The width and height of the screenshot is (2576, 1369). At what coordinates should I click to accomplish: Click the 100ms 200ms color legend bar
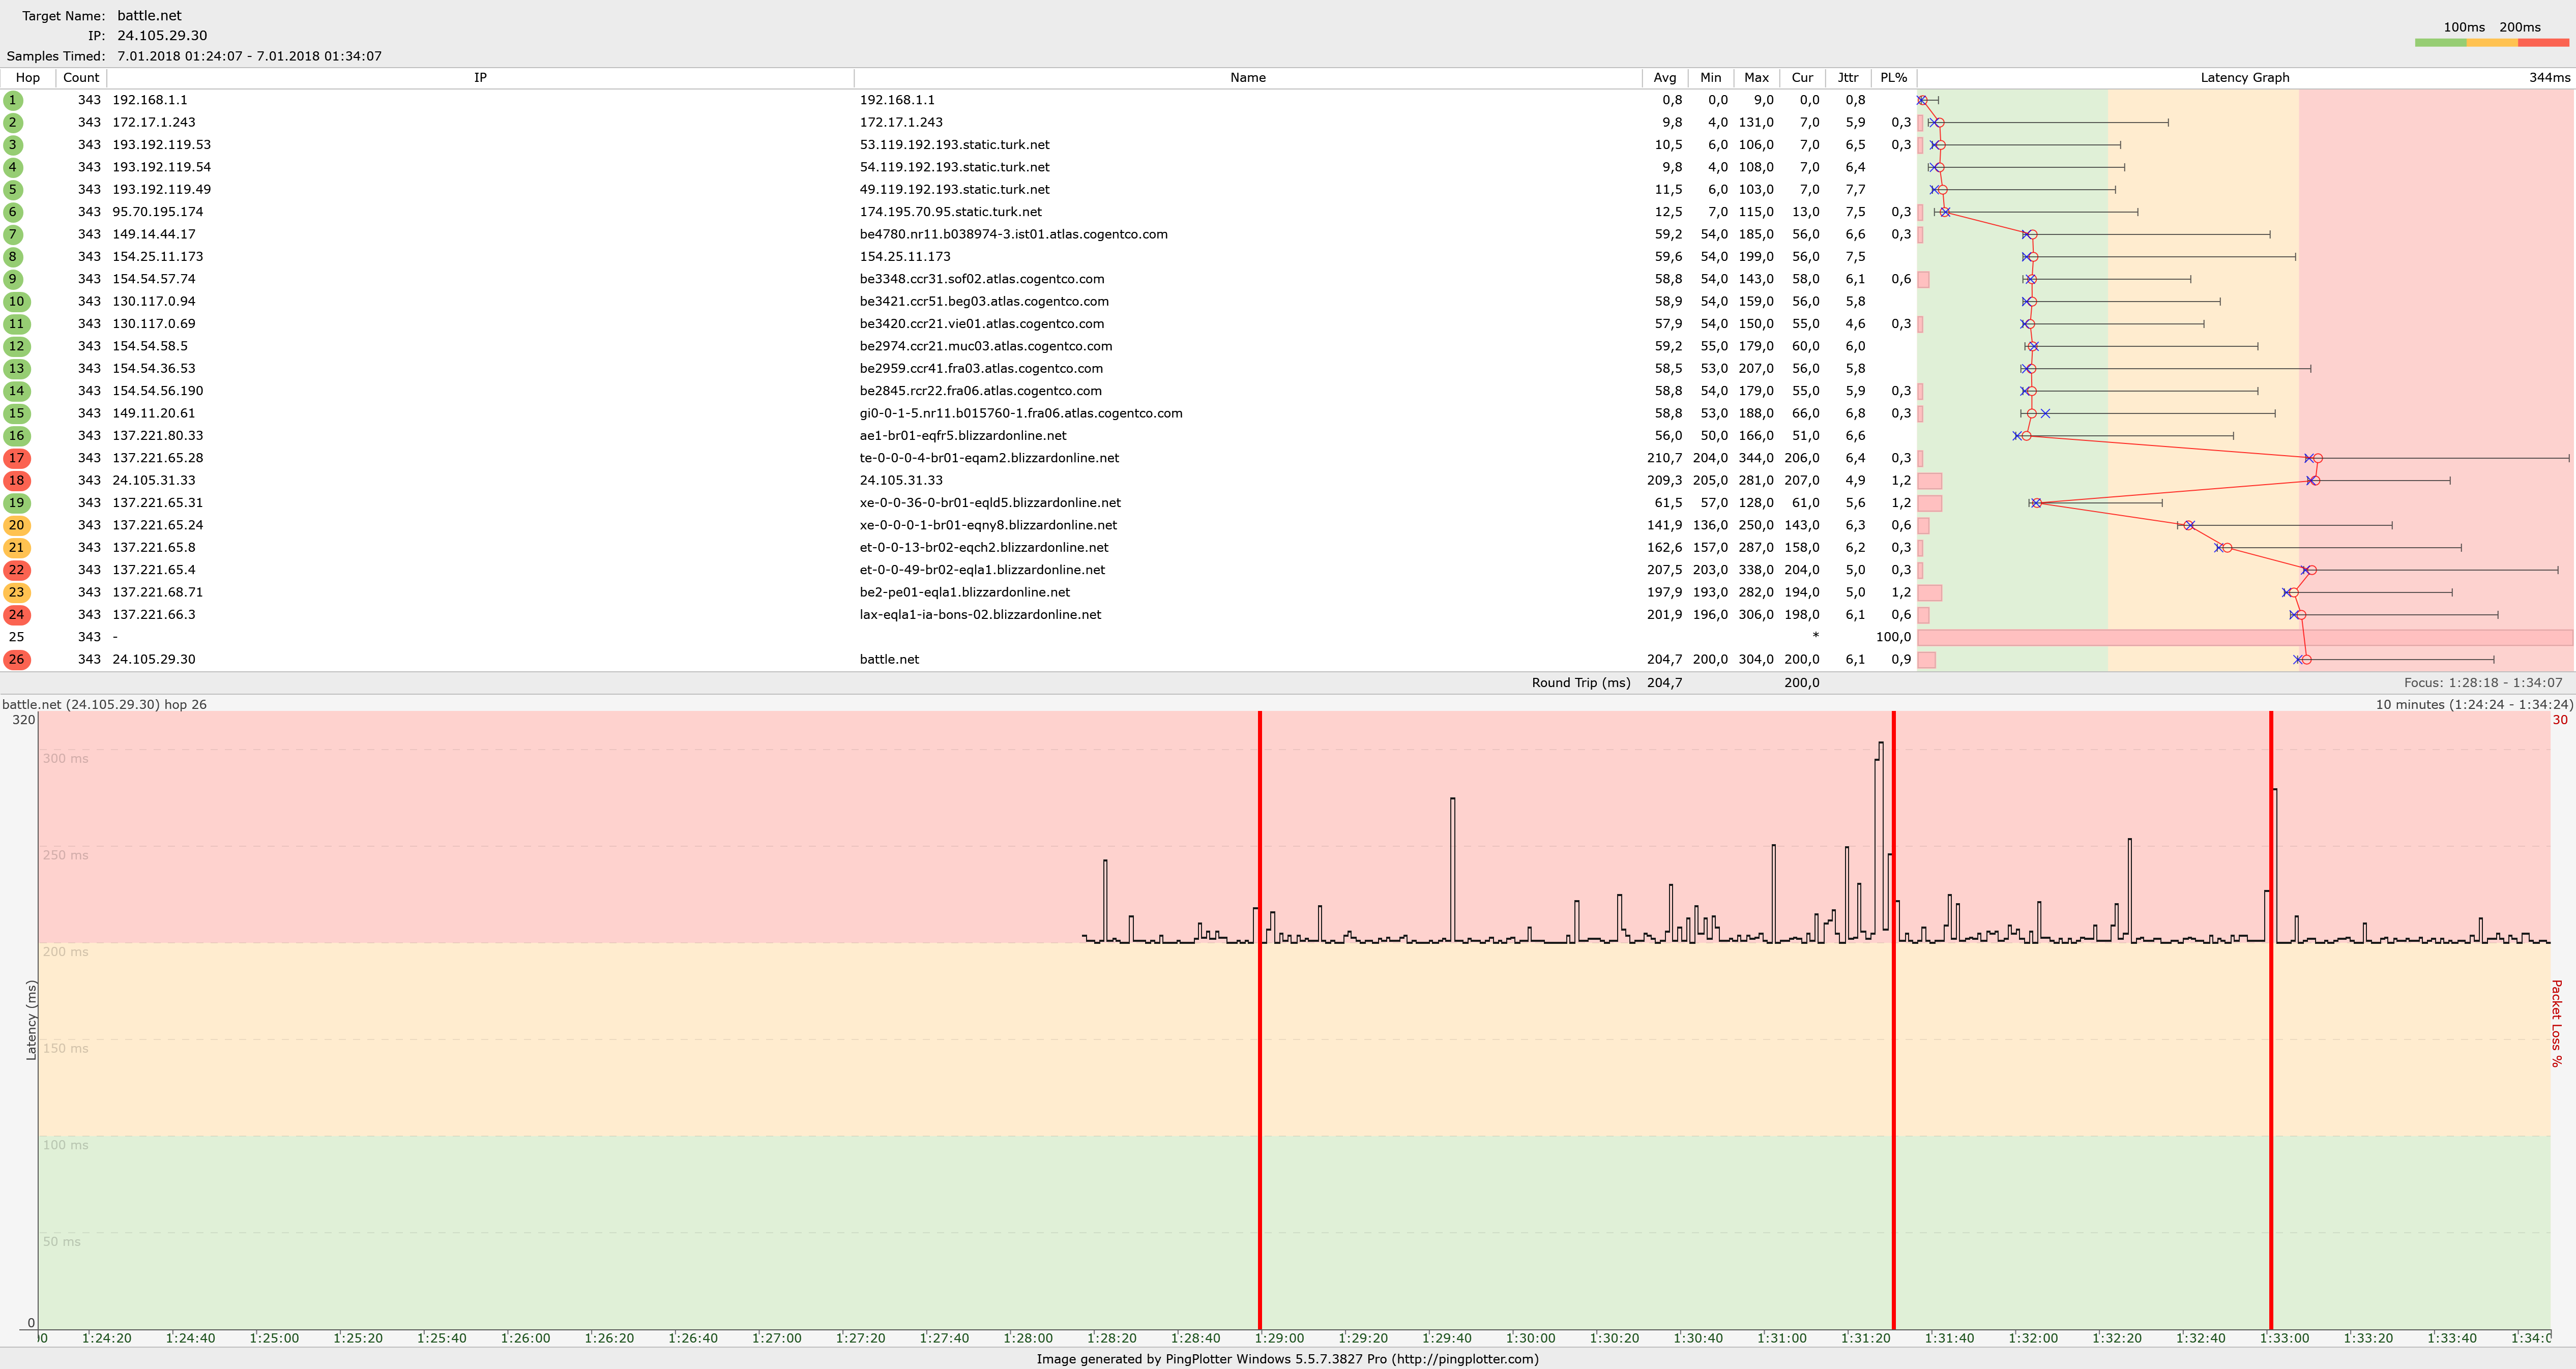(x=2491, y=43)
